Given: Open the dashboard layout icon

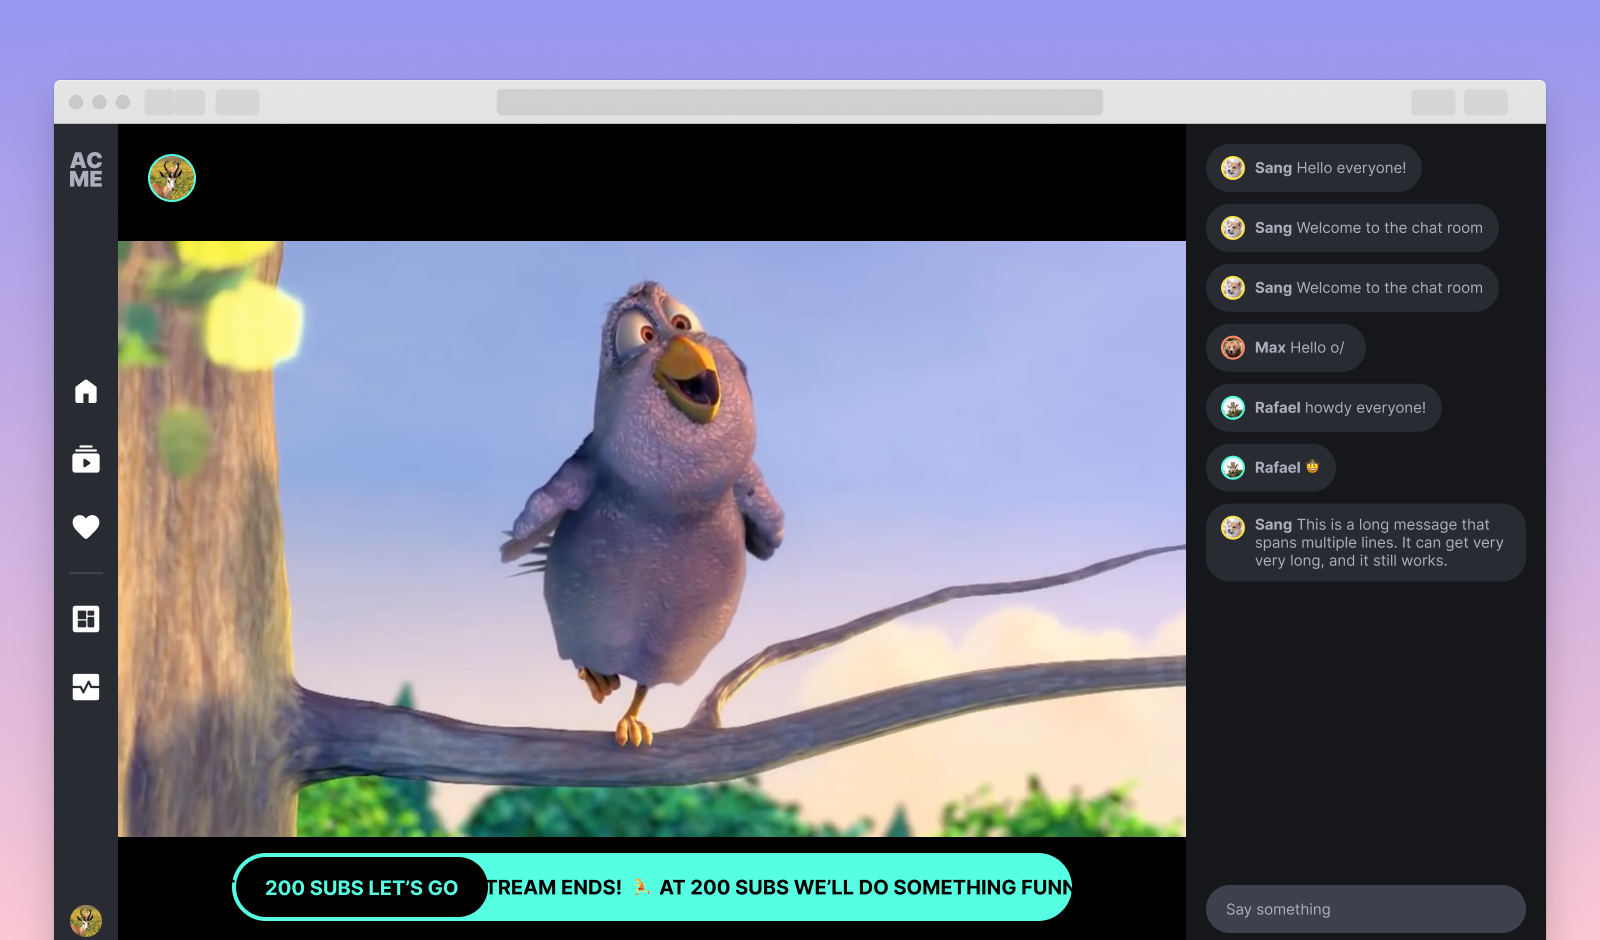Looking at the screenshot, I should [86, 619].
